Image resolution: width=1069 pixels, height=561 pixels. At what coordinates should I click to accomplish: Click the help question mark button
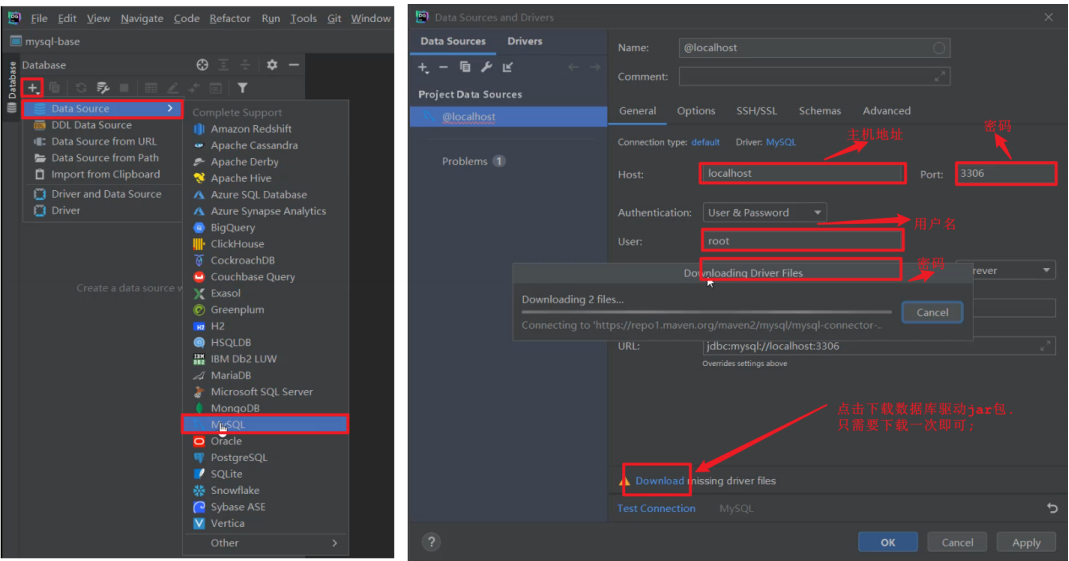431,542
